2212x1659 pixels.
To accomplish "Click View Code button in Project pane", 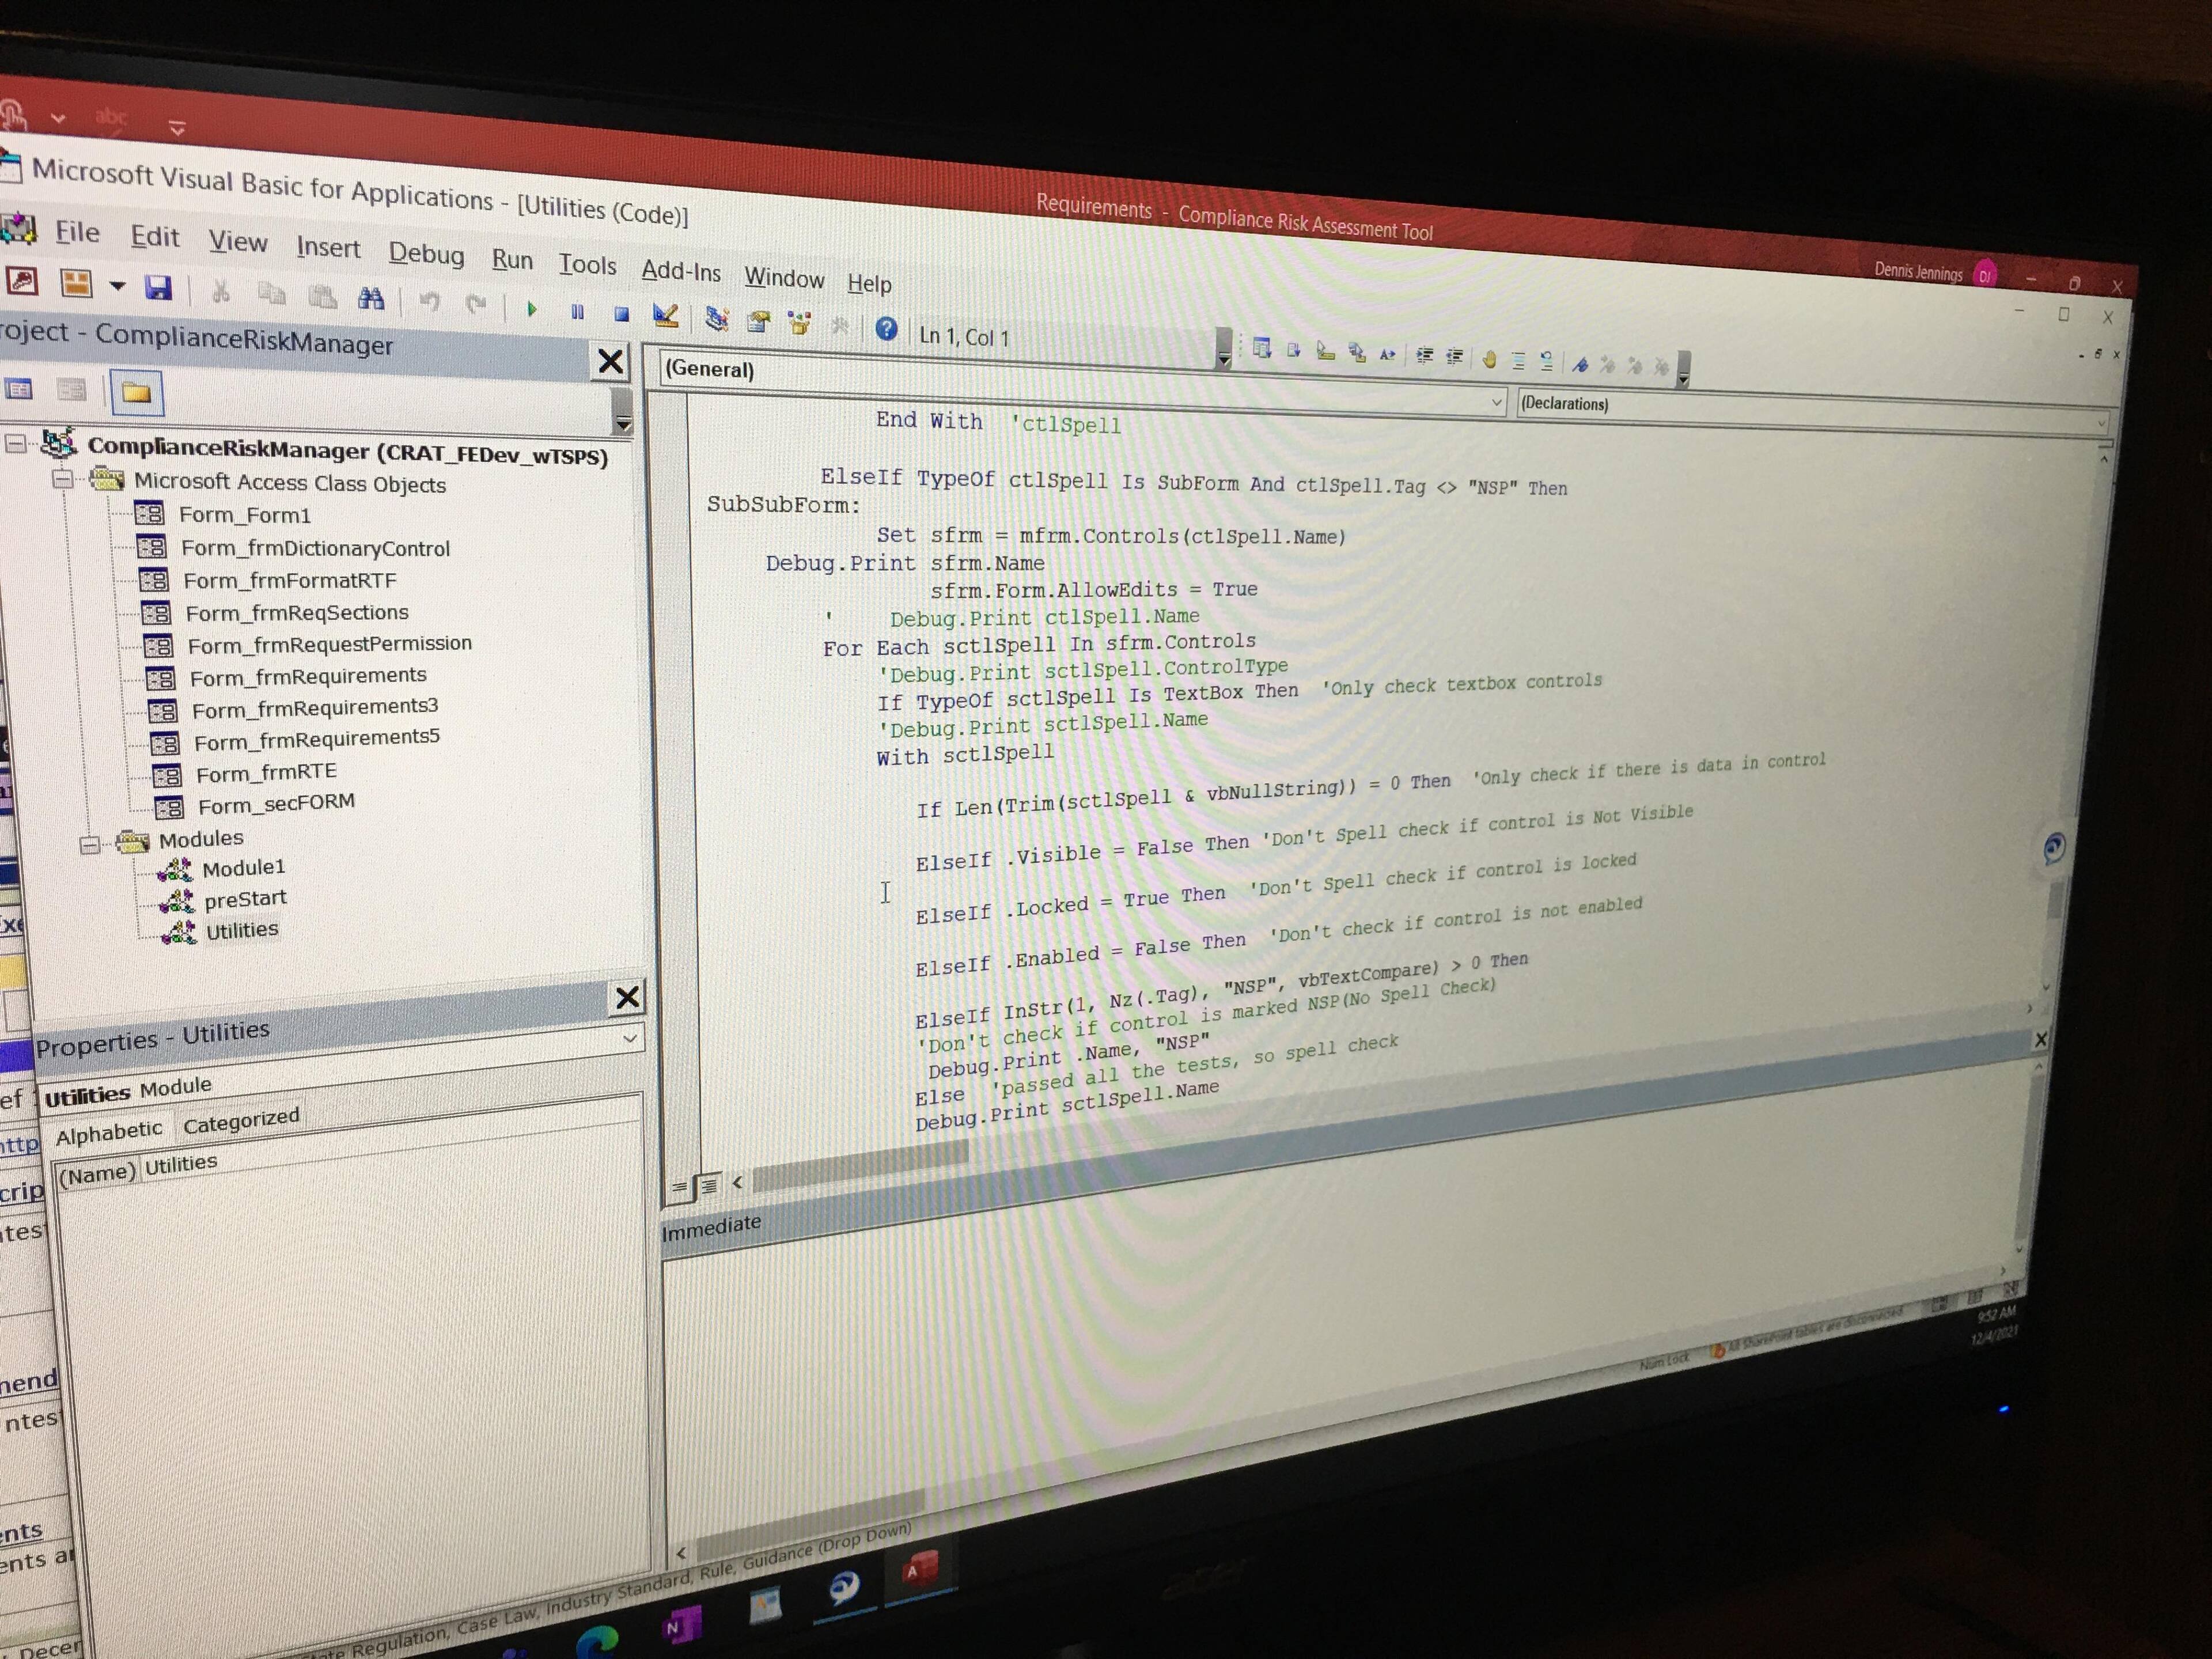I will point(19,389).
